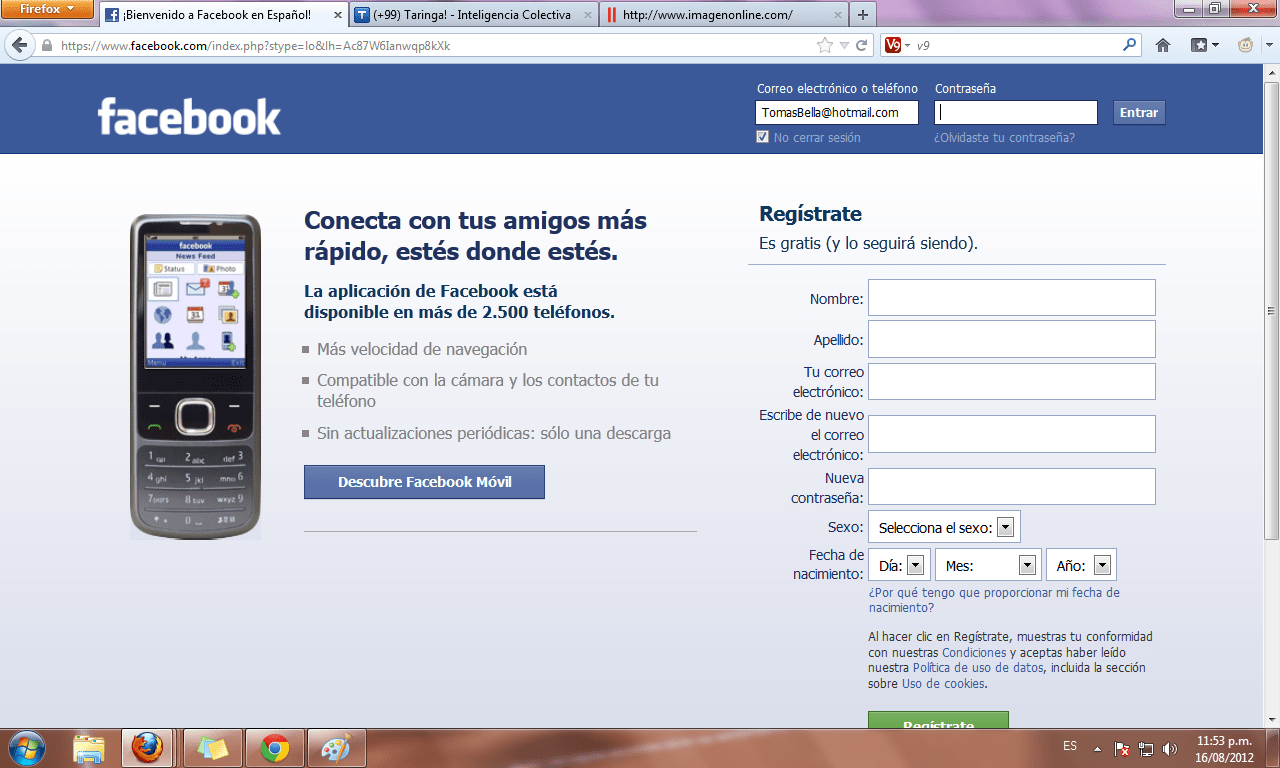Expand the Mes dropdown for birth date
1280x768 pixels.
pyautogui.click(x=1028, y=564)
